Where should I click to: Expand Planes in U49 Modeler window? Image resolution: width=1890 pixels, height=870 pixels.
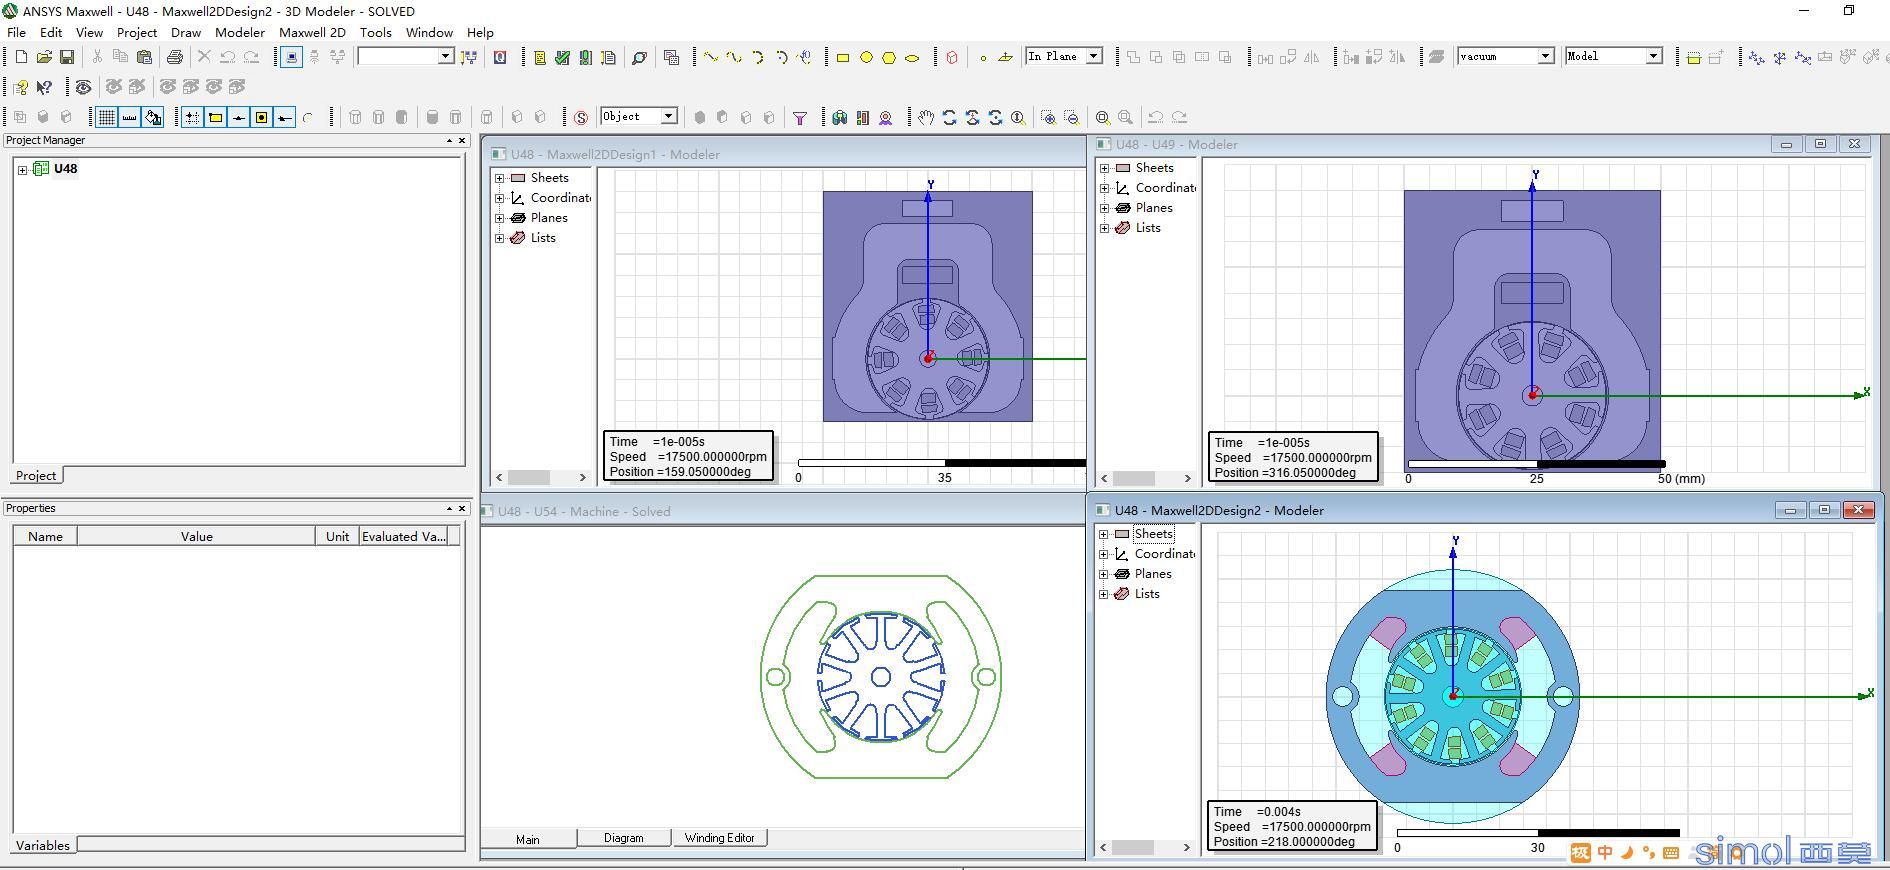click(1105, 208)
